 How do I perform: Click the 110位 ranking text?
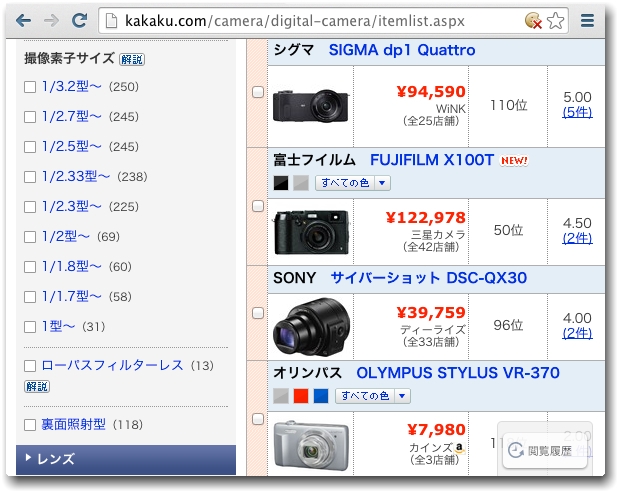[508, 105]
